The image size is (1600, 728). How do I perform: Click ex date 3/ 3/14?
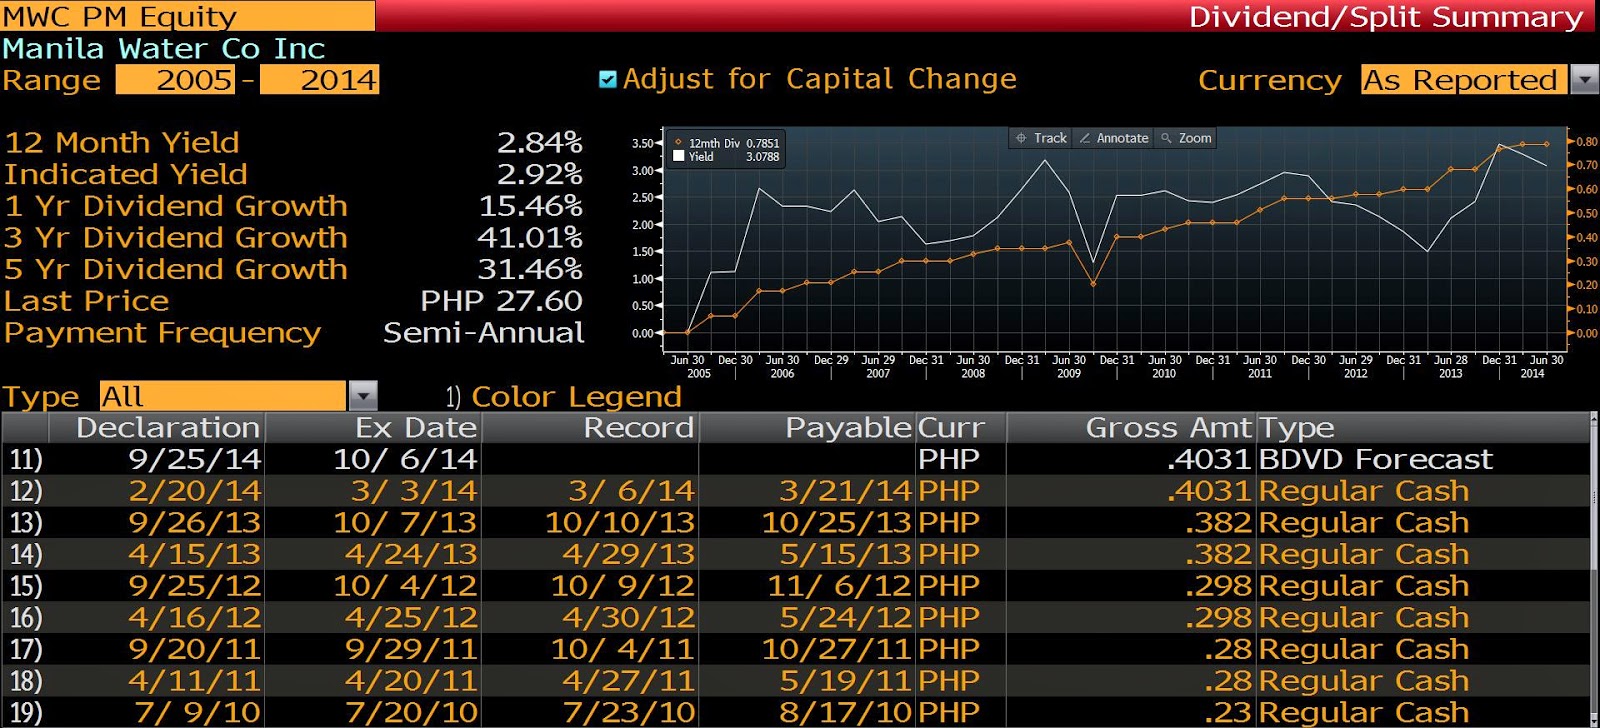coord(414,491)
